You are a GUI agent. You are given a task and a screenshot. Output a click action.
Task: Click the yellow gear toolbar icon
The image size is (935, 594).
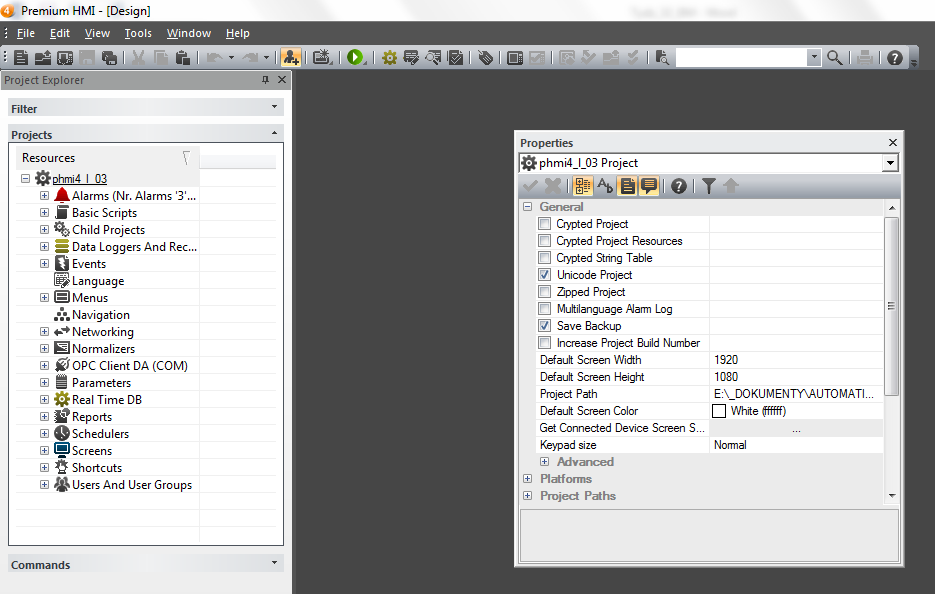point(389,57)
